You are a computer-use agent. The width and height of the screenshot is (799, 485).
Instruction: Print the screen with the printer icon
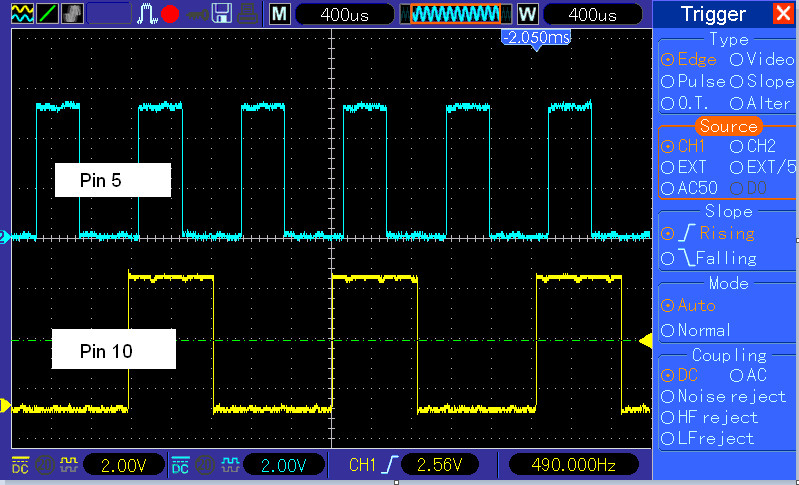tap(247, 14)
